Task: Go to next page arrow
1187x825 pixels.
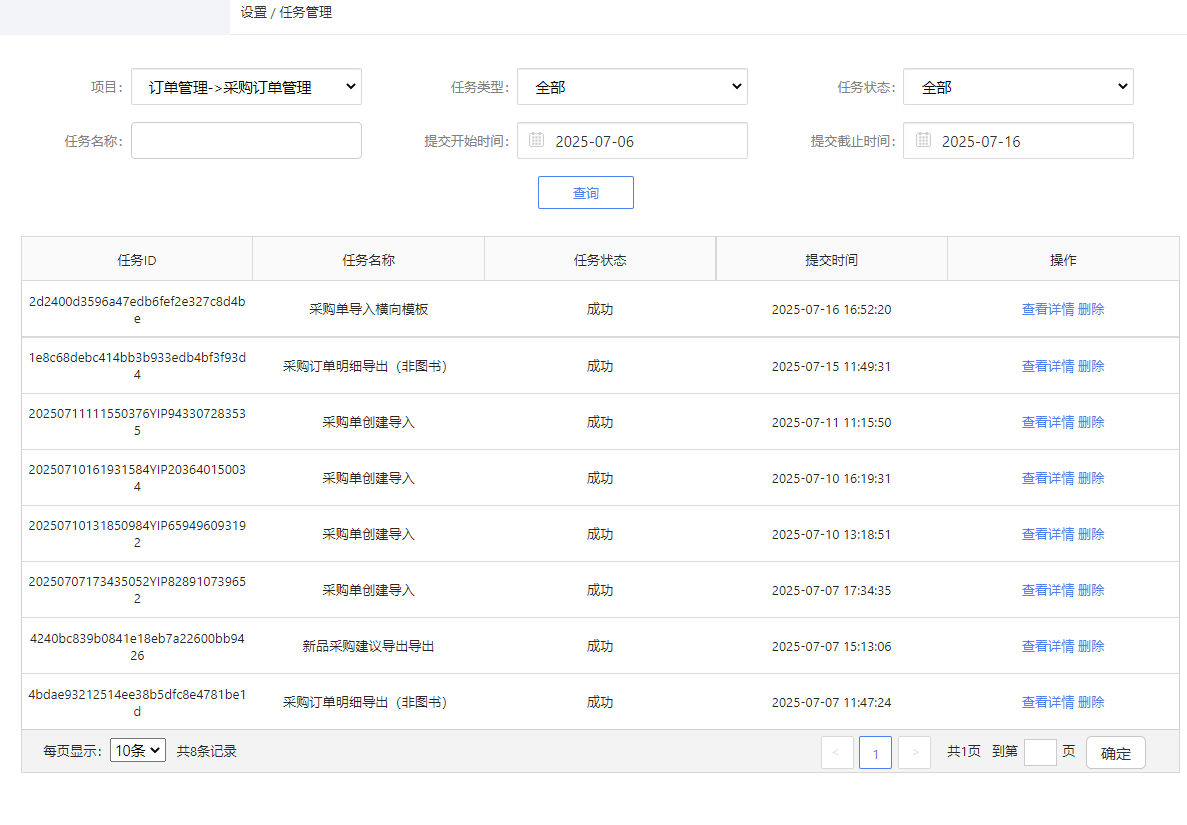Action: tap(914, 753)
